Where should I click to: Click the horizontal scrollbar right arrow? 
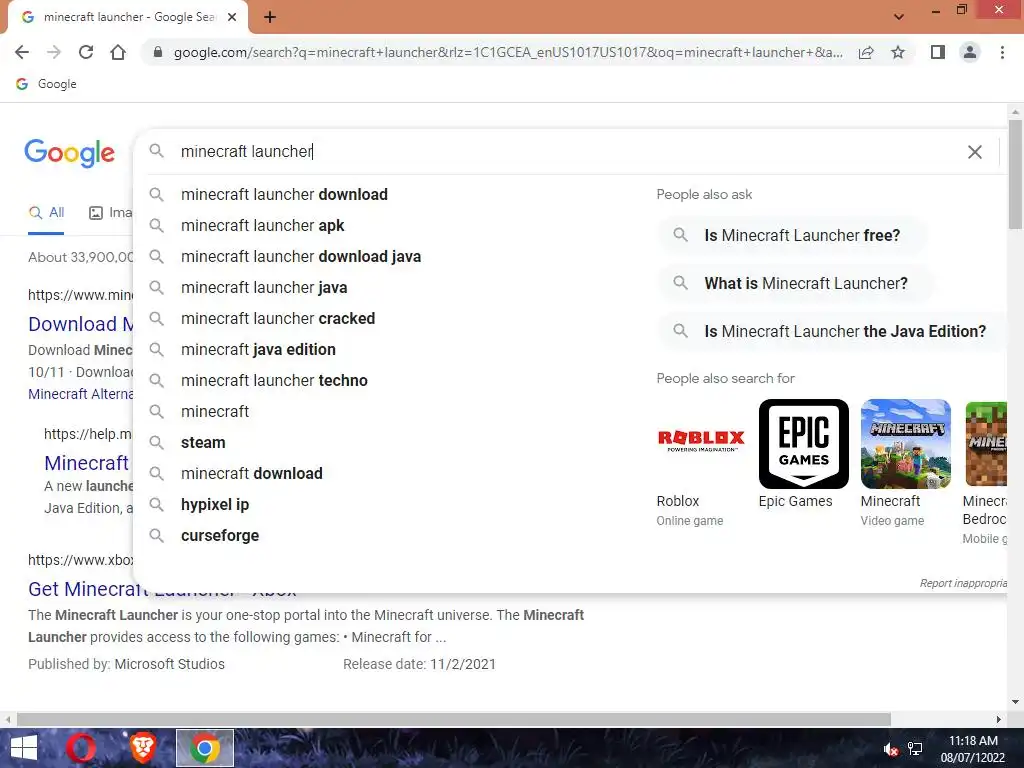(x=998, y=720)
